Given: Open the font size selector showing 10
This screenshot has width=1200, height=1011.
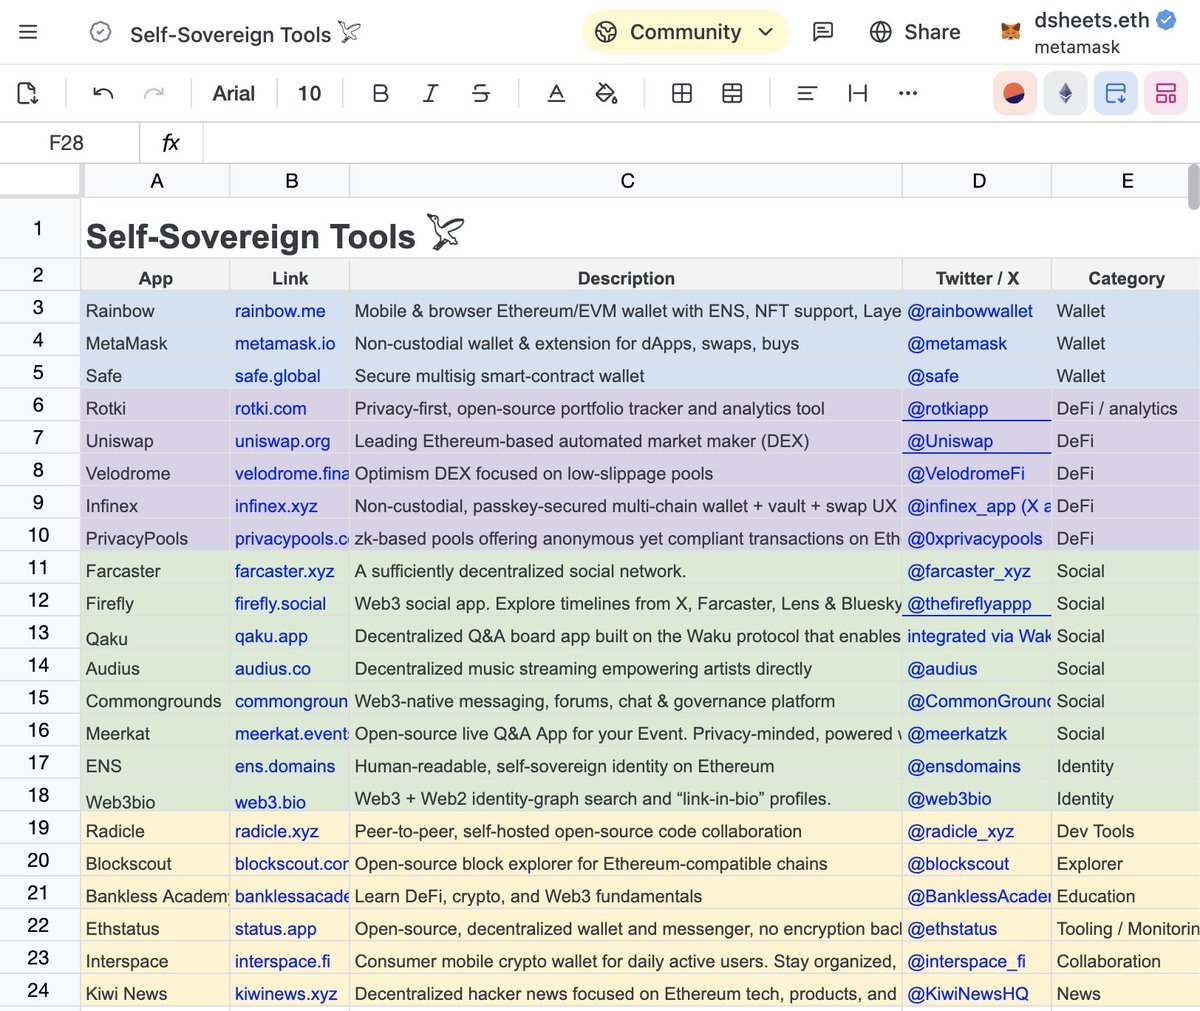Looking at the screenshot, I should click(309, 93).
